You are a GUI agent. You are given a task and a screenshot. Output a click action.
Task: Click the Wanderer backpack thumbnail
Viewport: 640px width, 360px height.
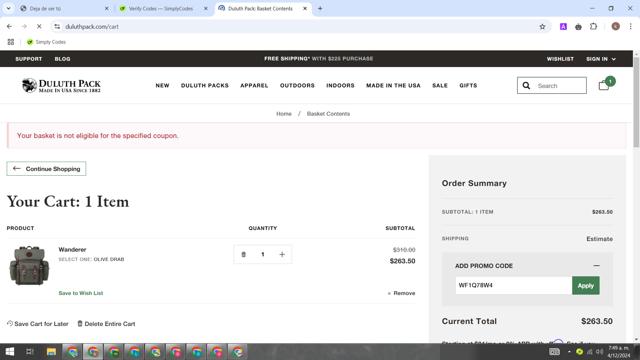pyautogui.click(x=29, y=265)
